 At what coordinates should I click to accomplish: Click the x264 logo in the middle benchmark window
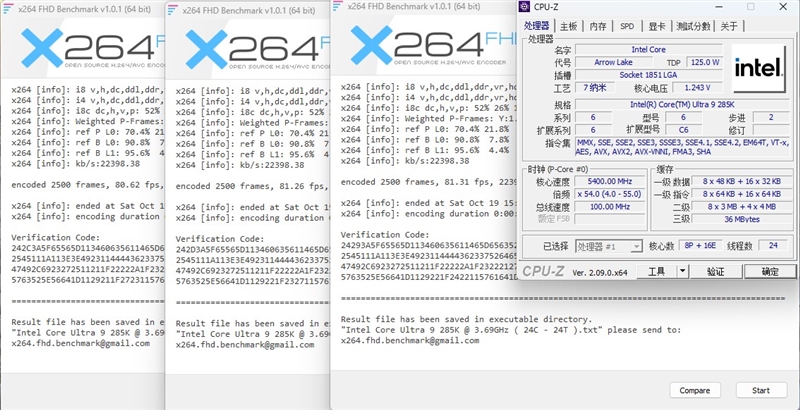pyautogui.click(x=257, y=49)
